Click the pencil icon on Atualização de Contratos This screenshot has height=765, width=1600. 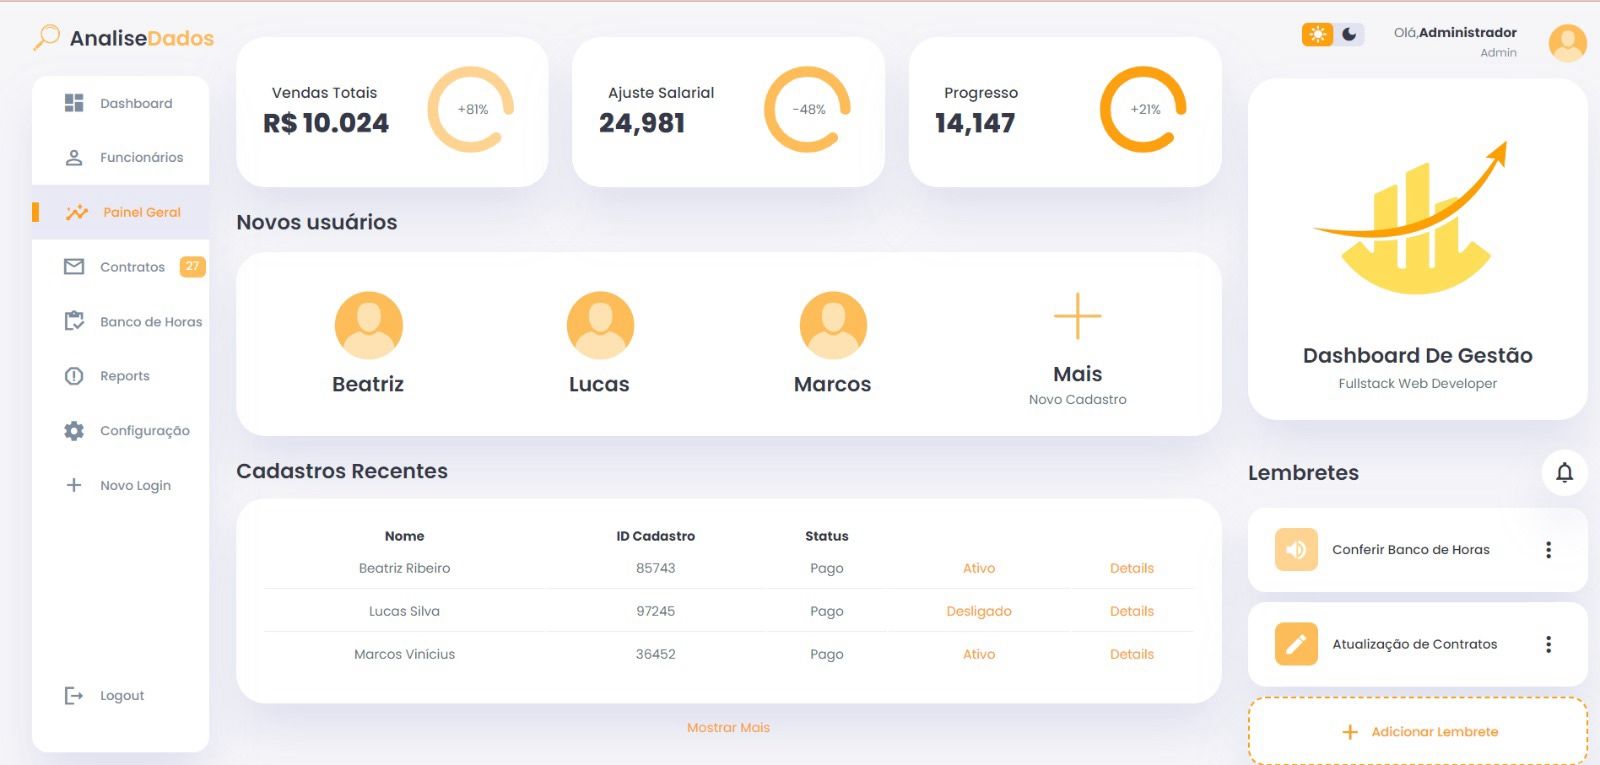coord(1296,644)
